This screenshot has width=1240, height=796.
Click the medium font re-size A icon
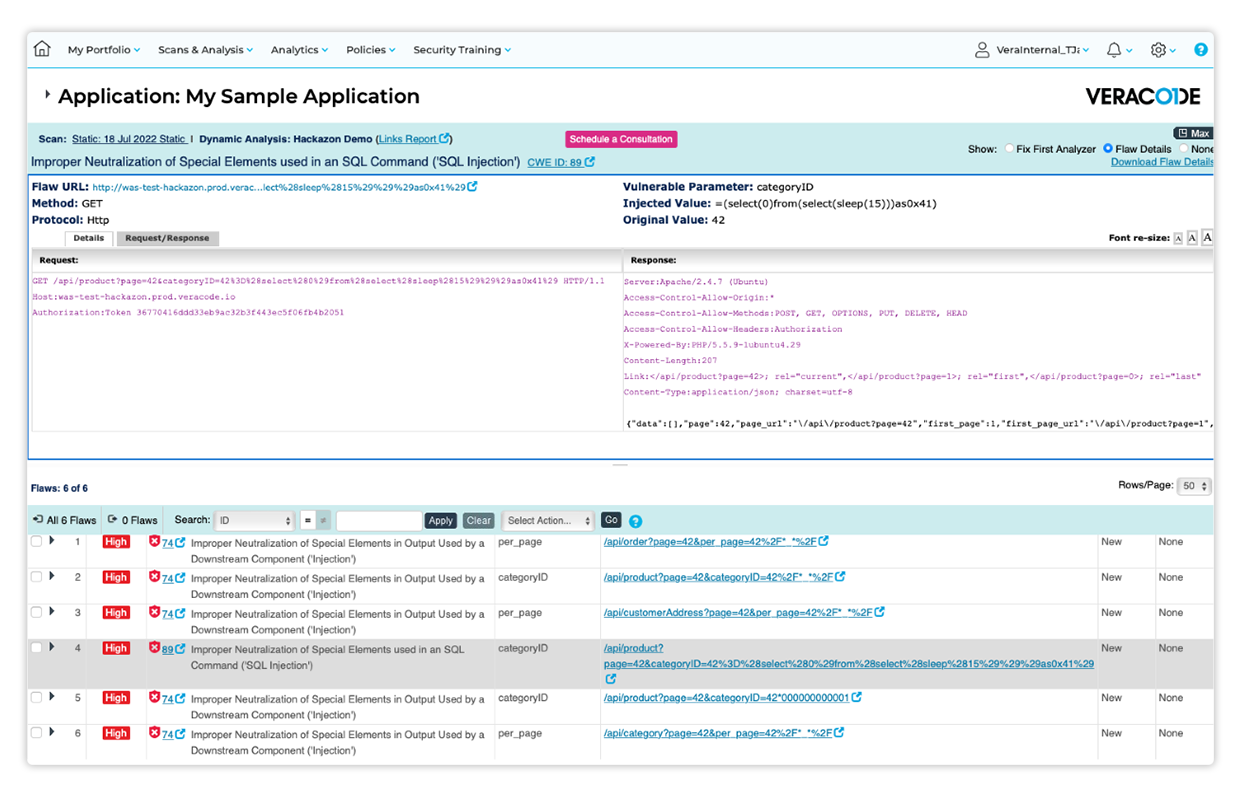click(x=1192, y=238)
